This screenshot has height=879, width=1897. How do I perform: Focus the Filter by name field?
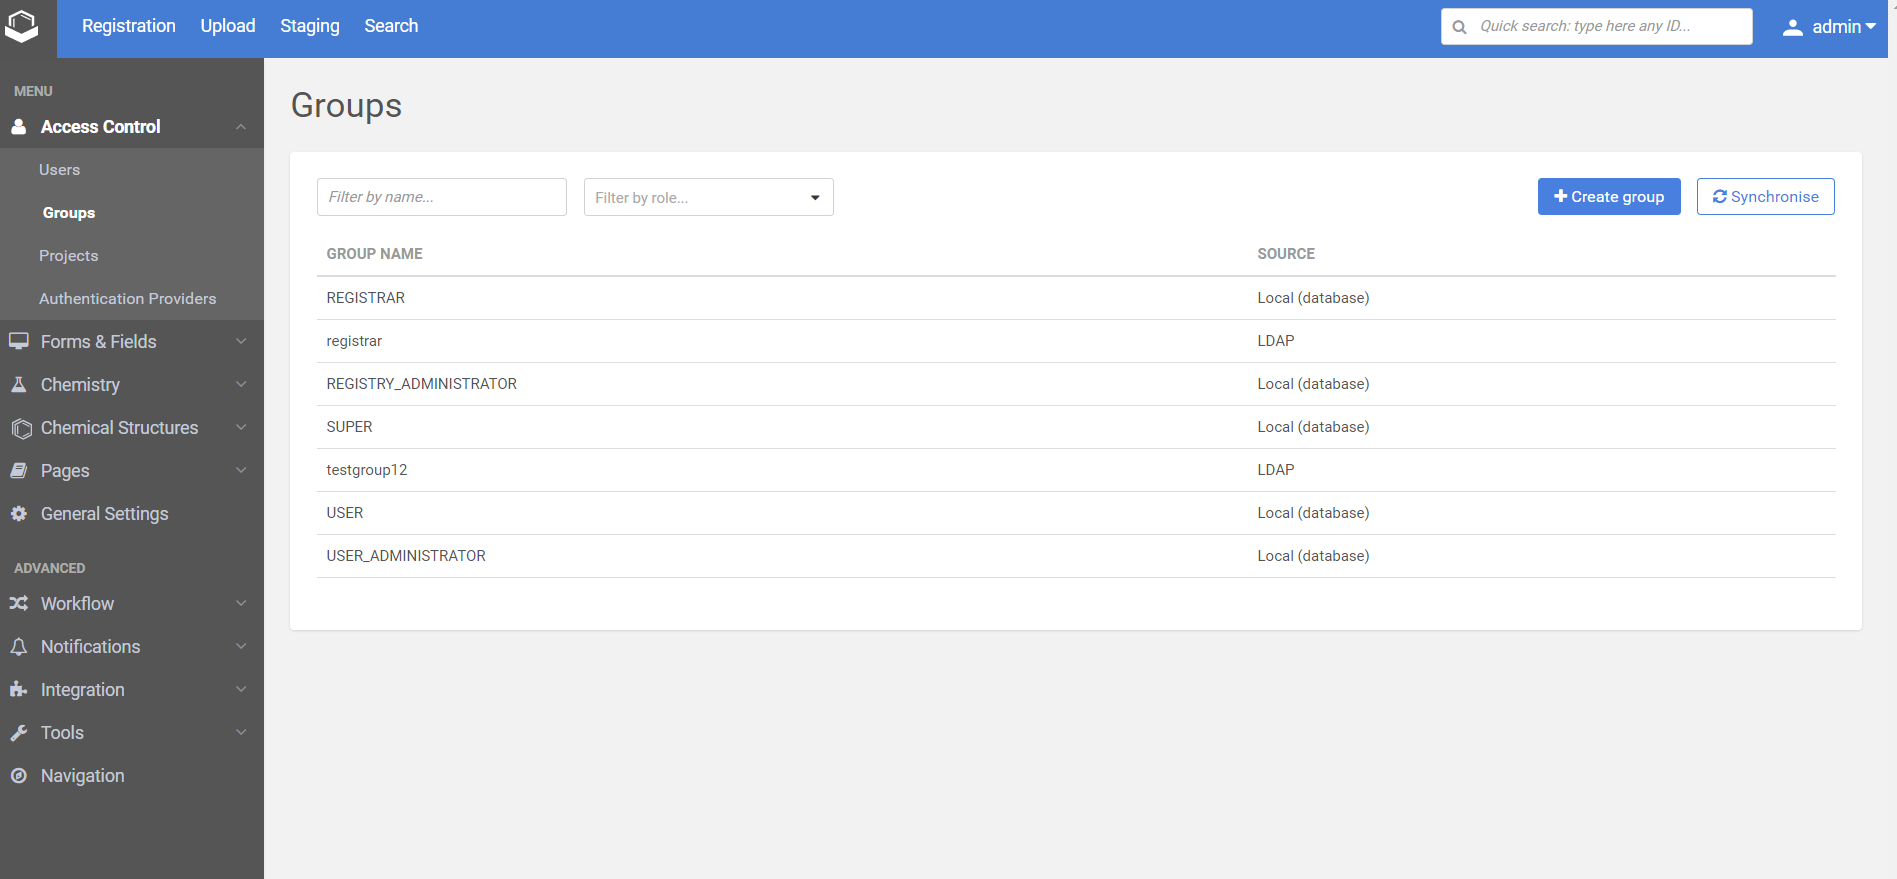(x=441, y=197)
